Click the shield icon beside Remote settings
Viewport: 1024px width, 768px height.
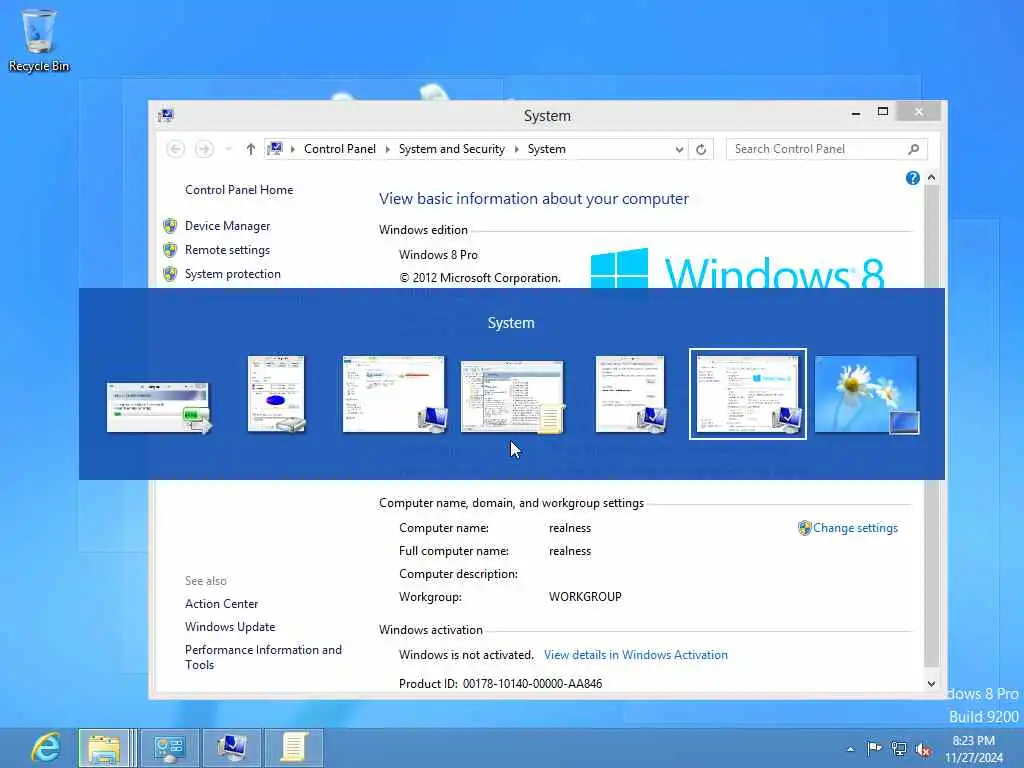[170, 250]
